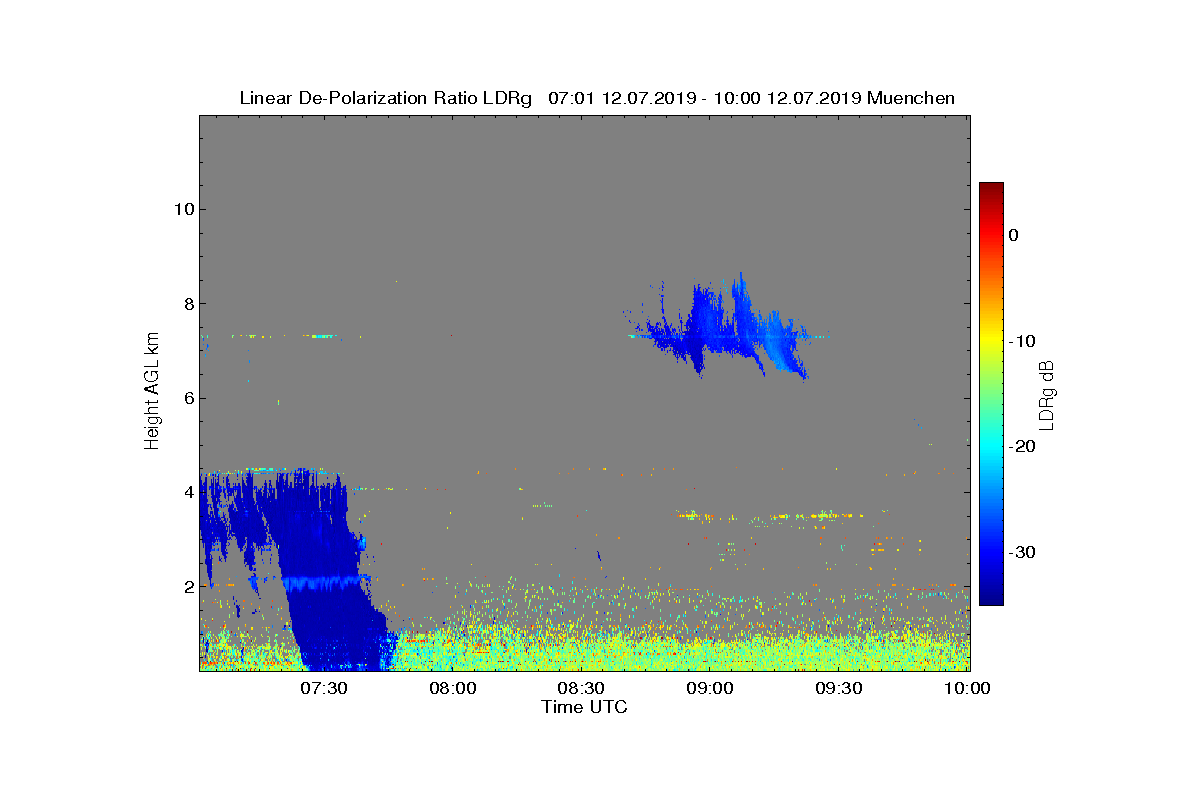Click the height tick label 6

187,398
